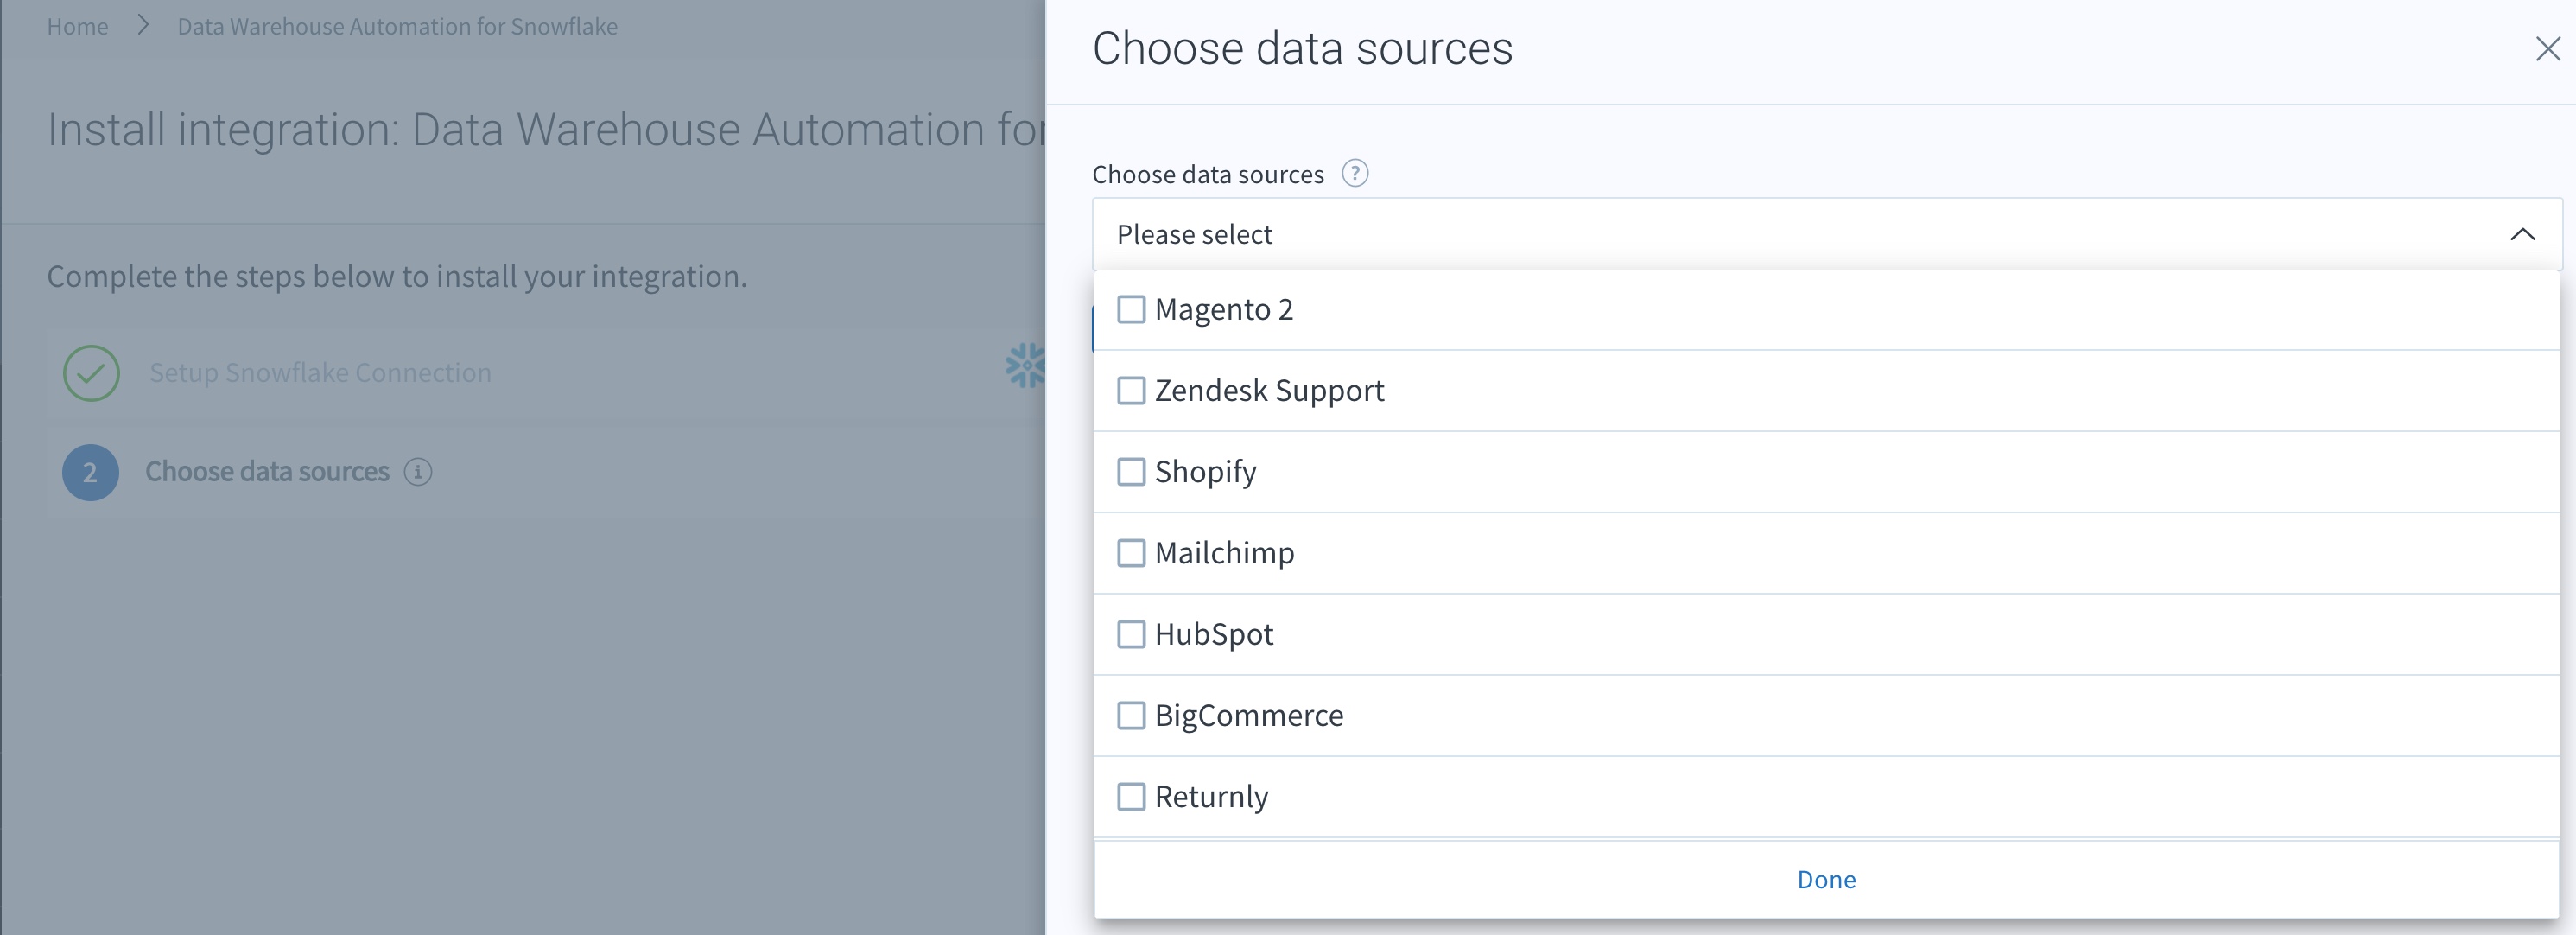
Task: Click the Mailchimp option text
Action: tap(1224, 552)
